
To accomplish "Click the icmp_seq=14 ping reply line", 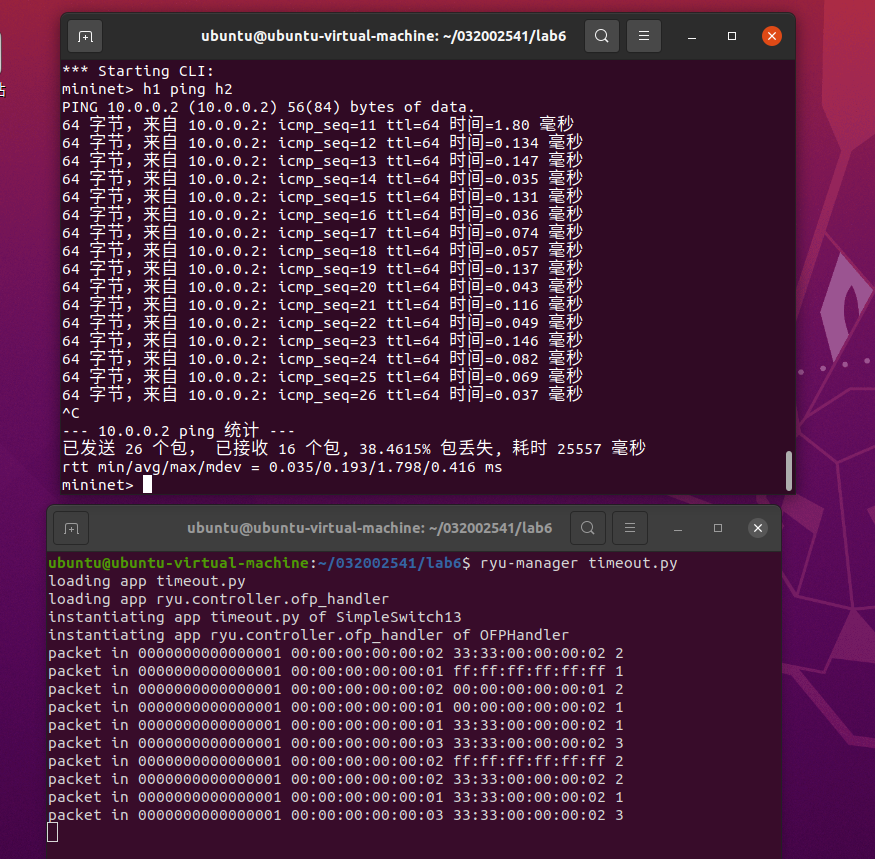I will click(322, 179).
